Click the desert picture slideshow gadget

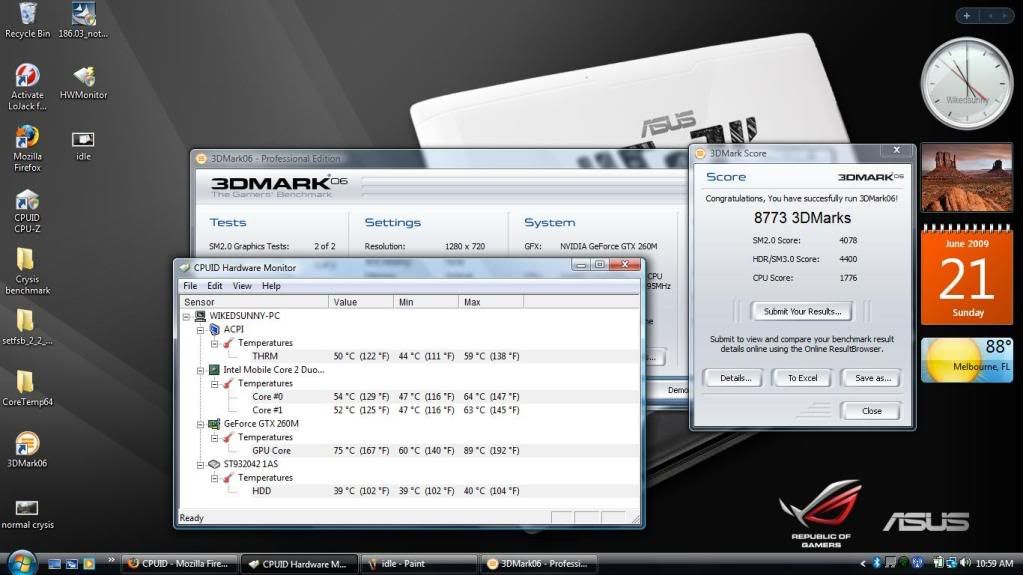pos(966,178)
